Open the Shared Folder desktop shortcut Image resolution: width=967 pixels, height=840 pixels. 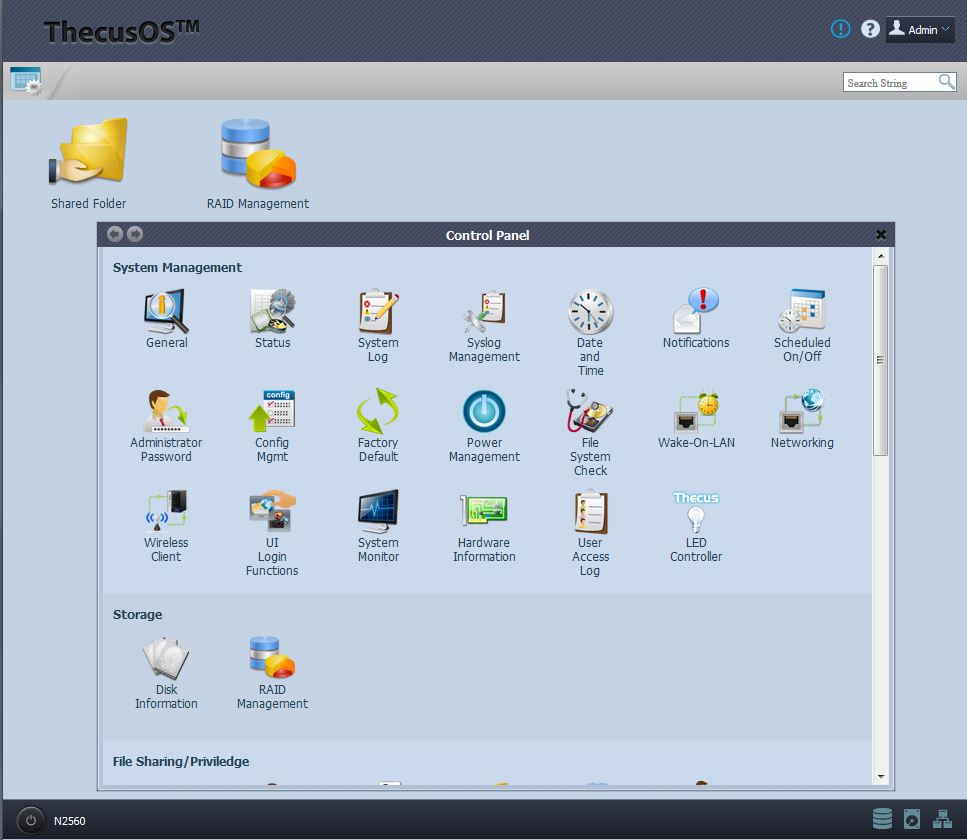tap(88, 163)
